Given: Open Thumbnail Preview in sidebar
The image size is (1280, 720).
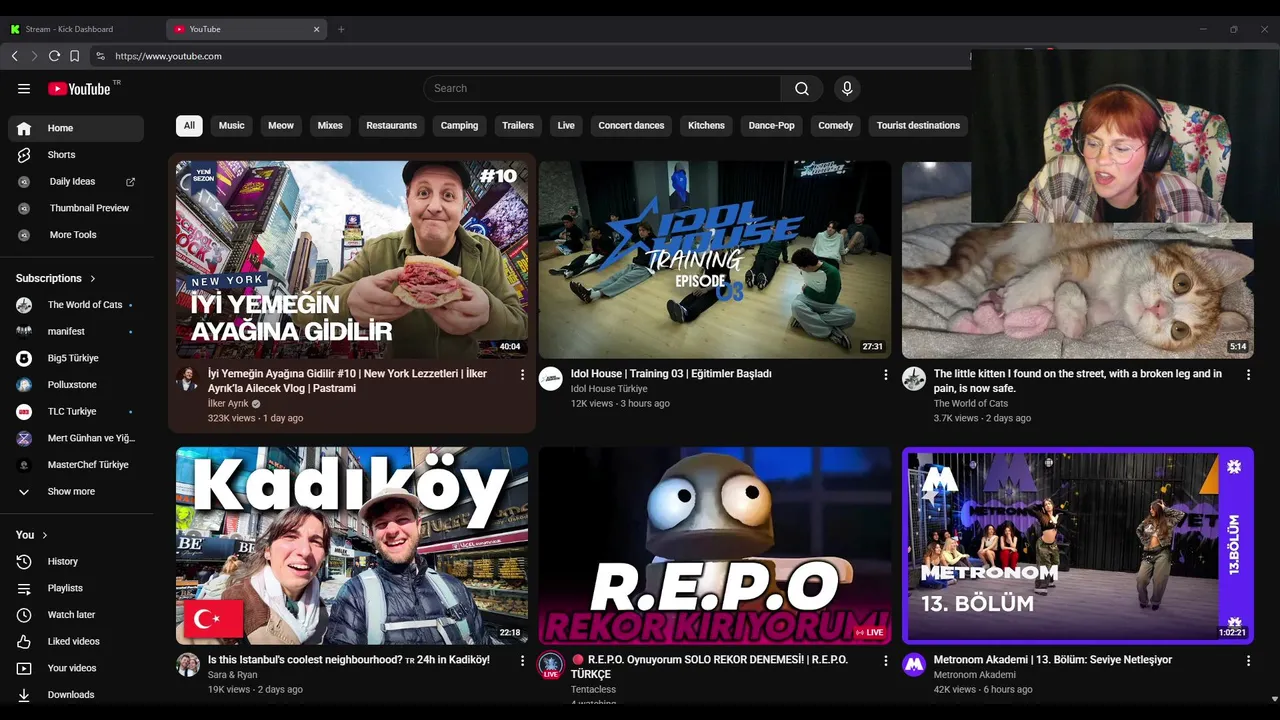Looking at the screenshot, I should 76,208.
